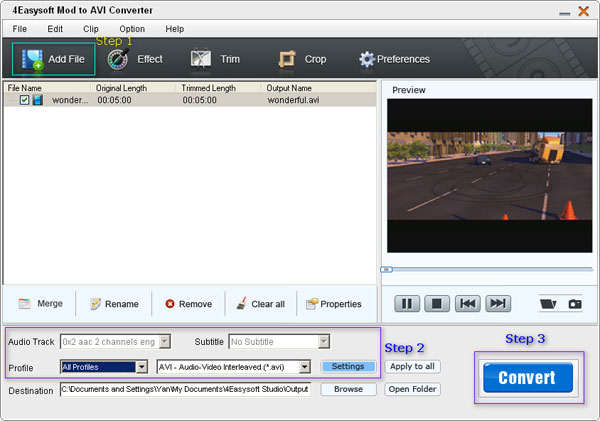Start conversion with Convert button
Screen dimensions: 600x421
(x=528, y=378)
